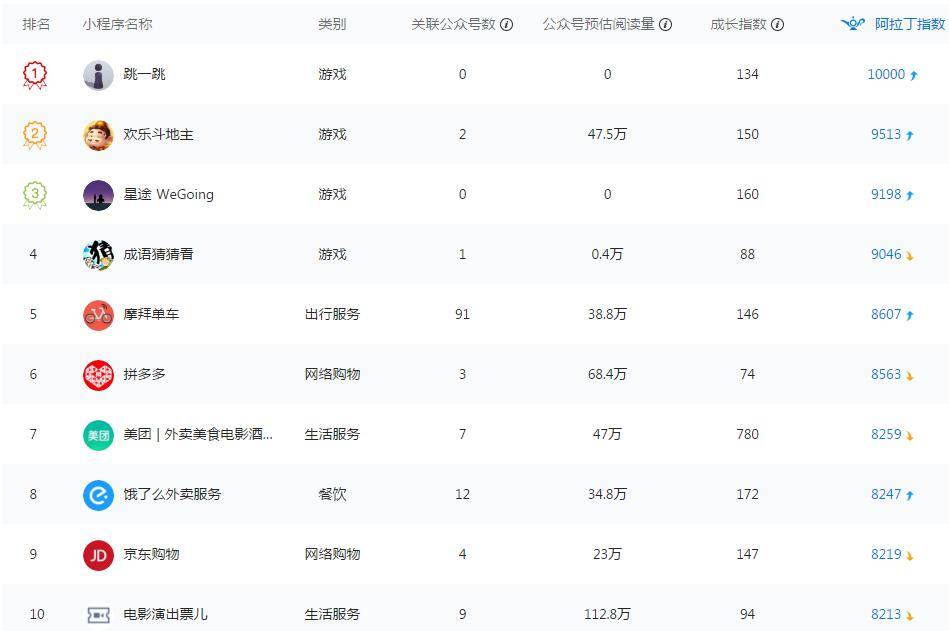Click the linked accounts value 91
949x631 pixels.
click(462, 314)
